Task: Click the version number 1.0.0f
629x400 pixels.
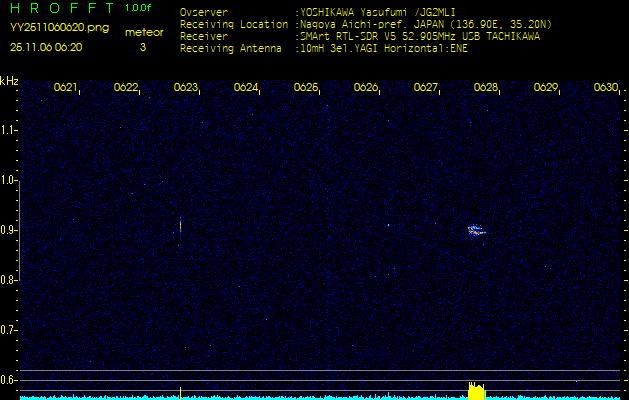Action: (x=138, y=8)
